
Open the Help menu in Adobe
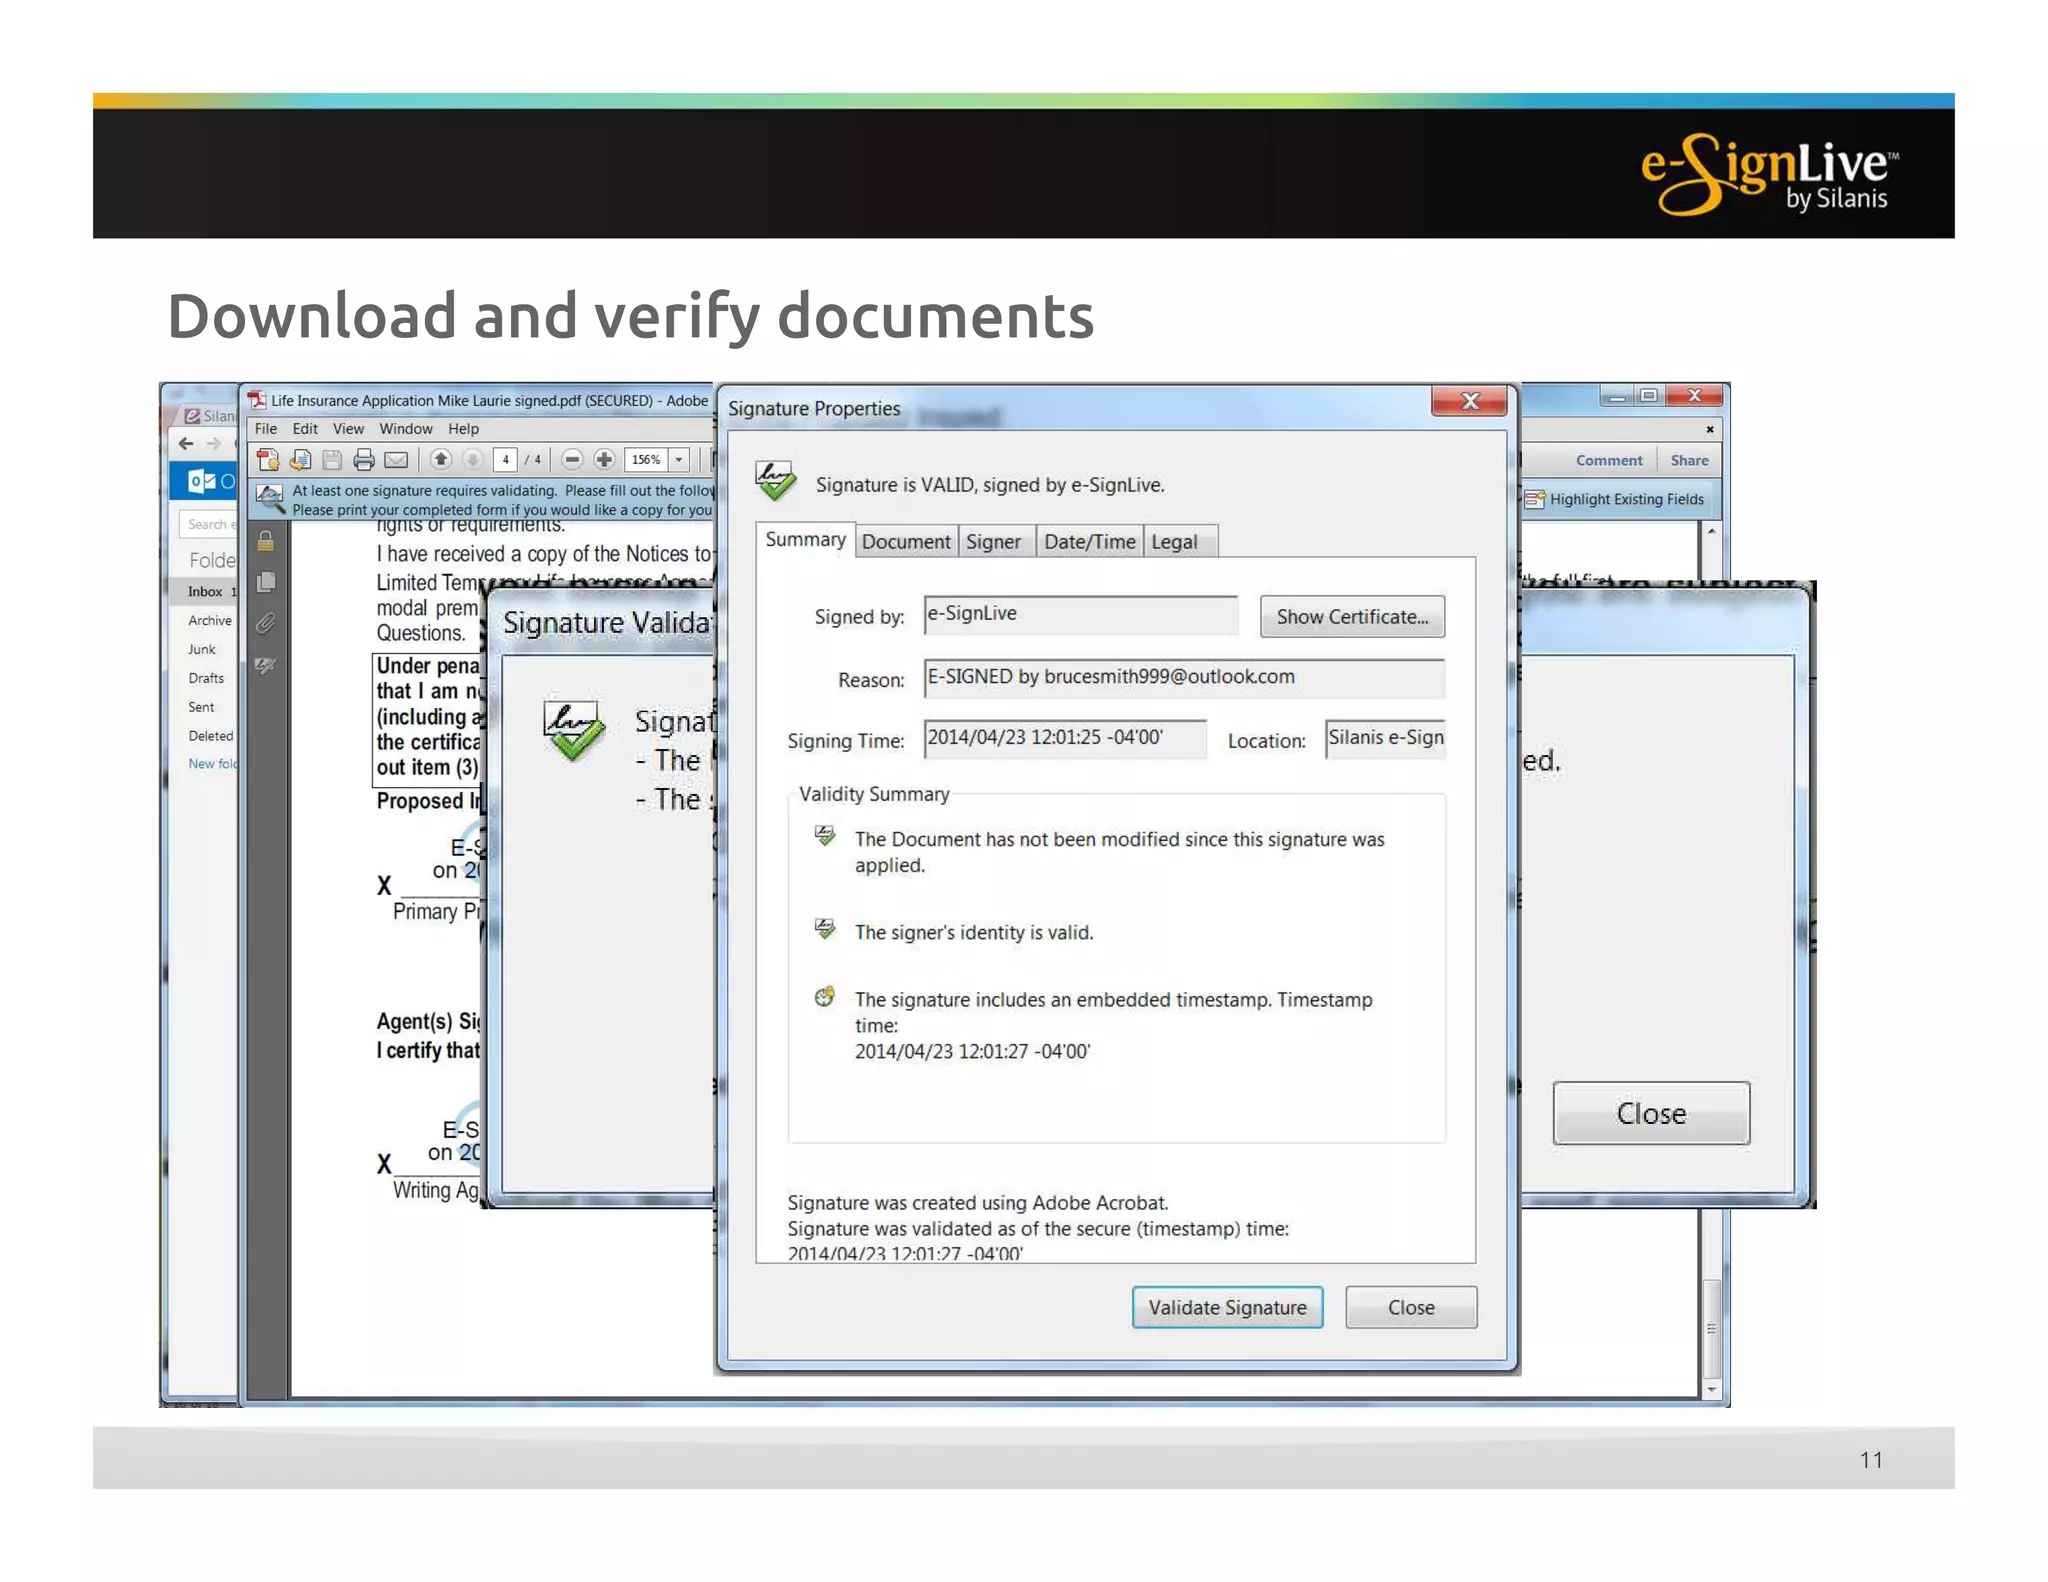click(x=463, y=429)
